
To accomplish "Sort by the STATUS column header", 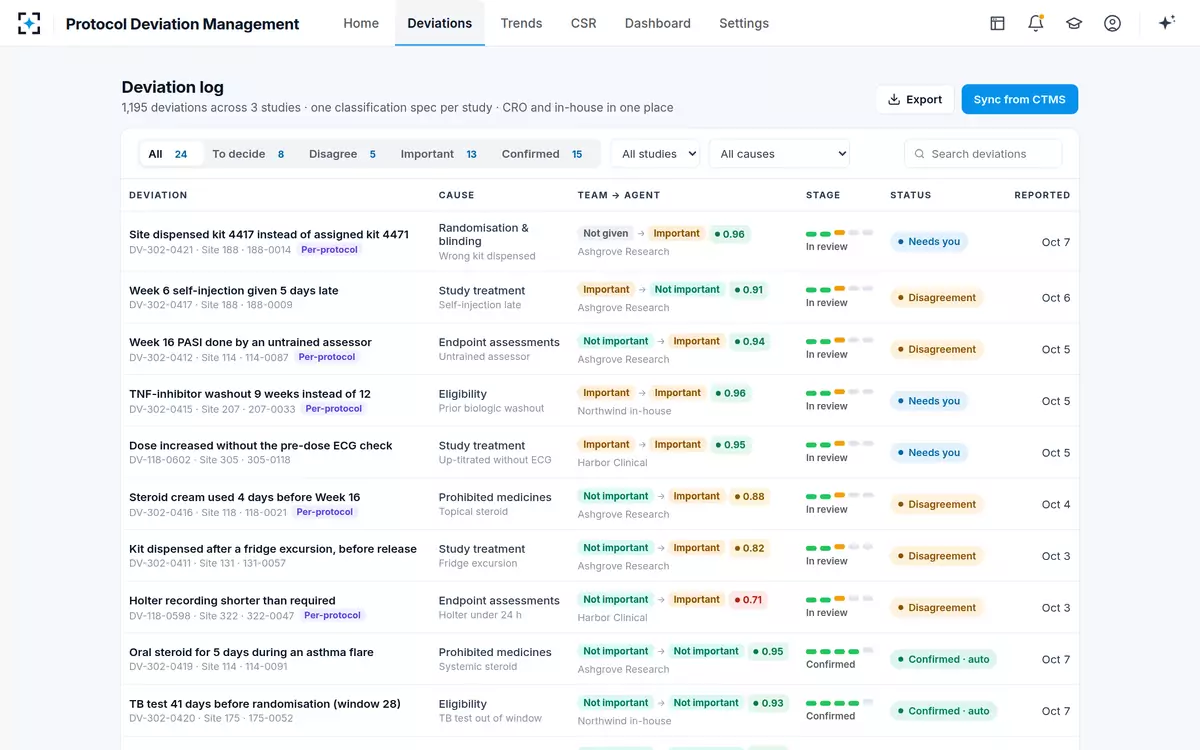I will point(910,195).
